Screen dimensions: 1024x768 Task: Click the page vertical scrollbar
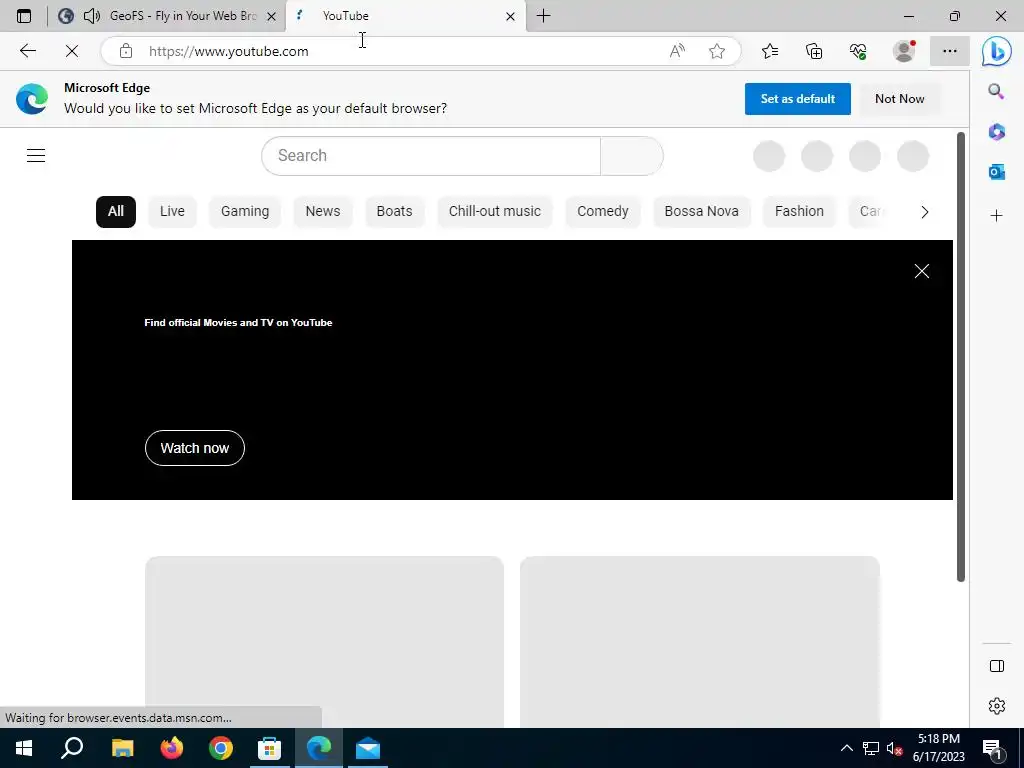[x=961, y=357]
